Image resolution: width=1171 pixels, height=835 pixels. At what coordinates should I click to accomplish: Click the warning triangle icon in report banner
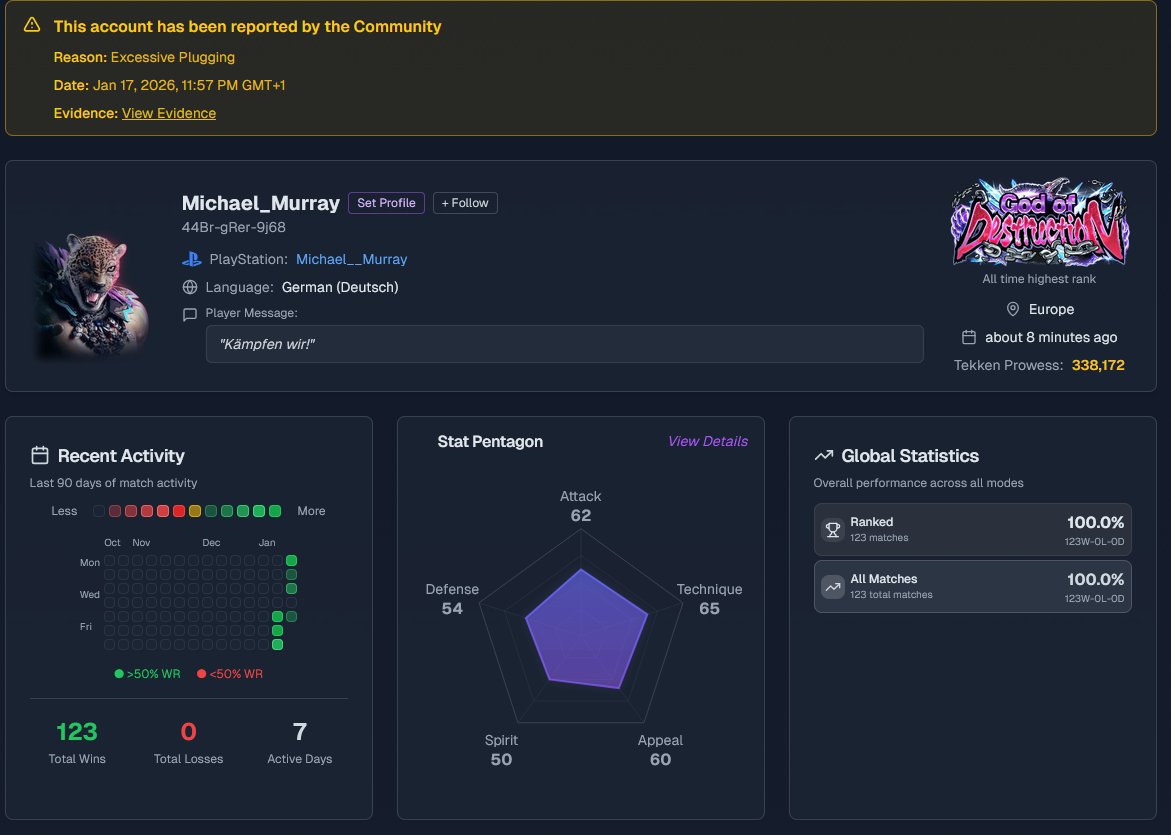[31, 25]
